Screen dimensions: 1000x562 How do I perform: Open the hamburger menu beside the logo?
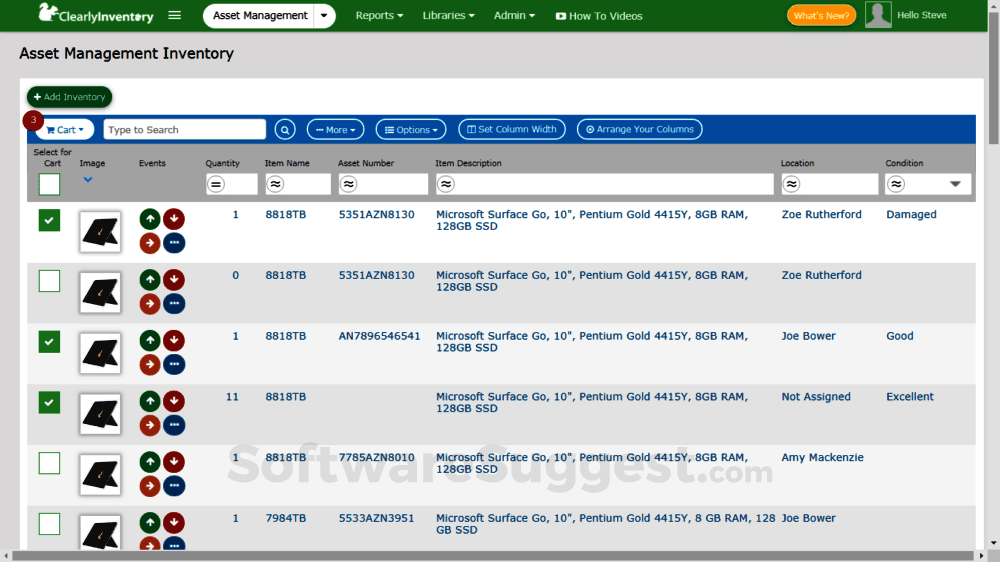tap(174, 15)
